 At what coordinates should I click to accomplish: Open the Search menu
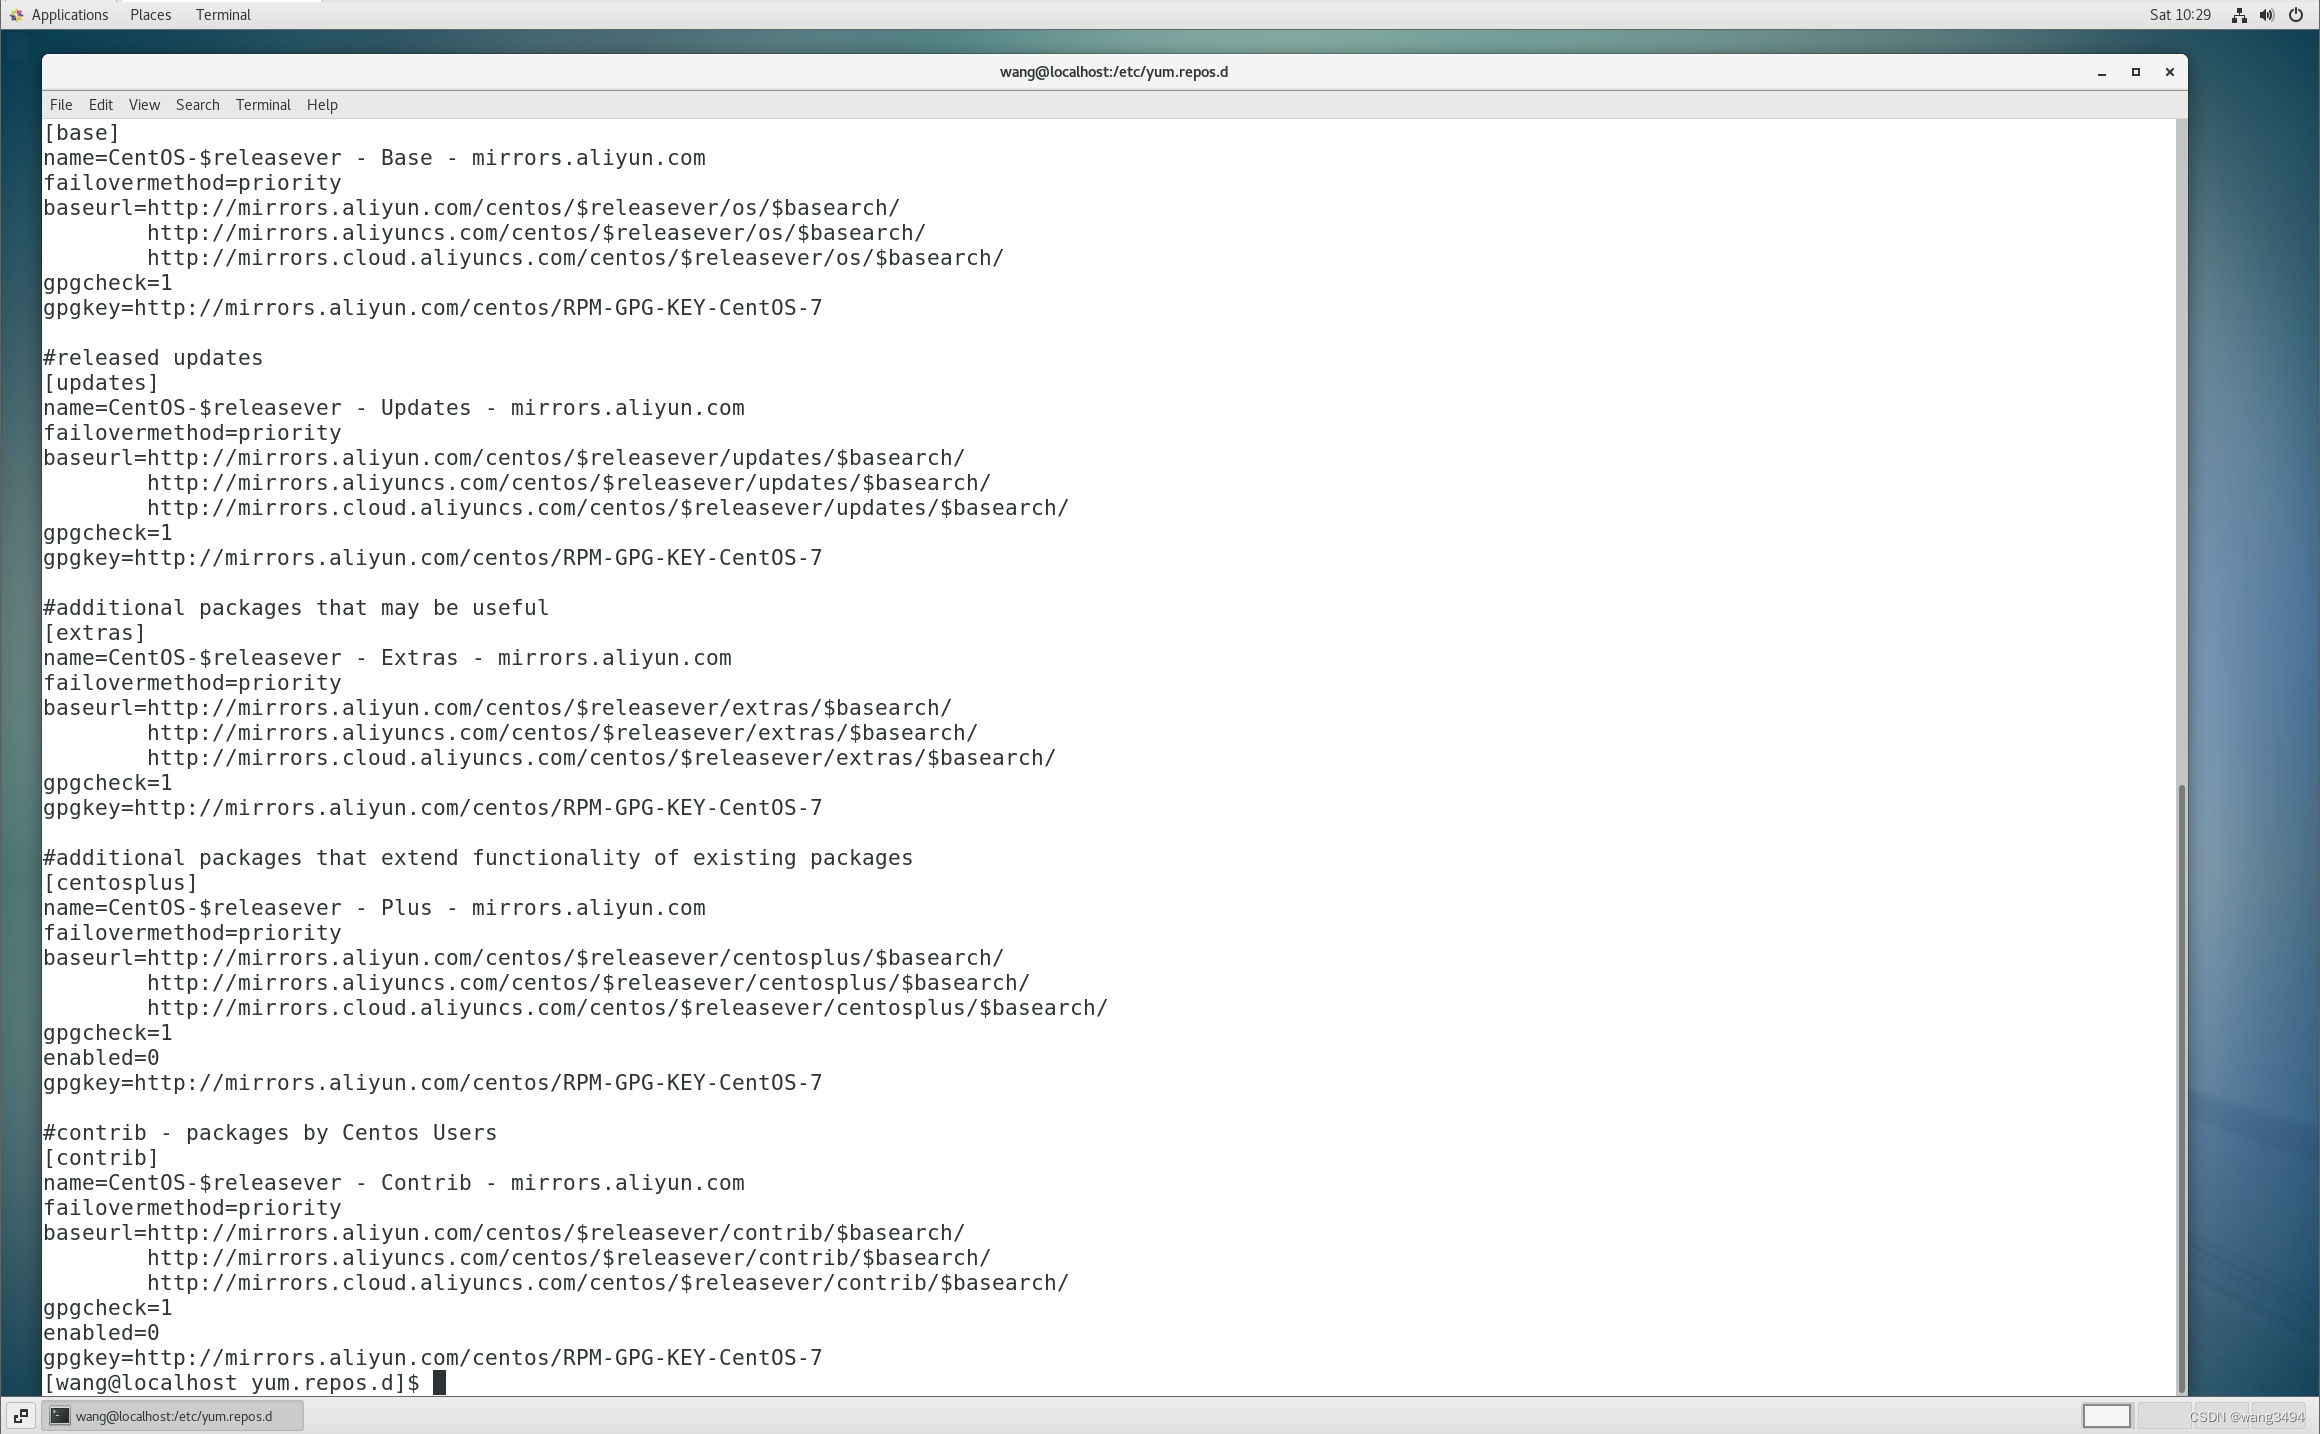click(x=197, y=105)
